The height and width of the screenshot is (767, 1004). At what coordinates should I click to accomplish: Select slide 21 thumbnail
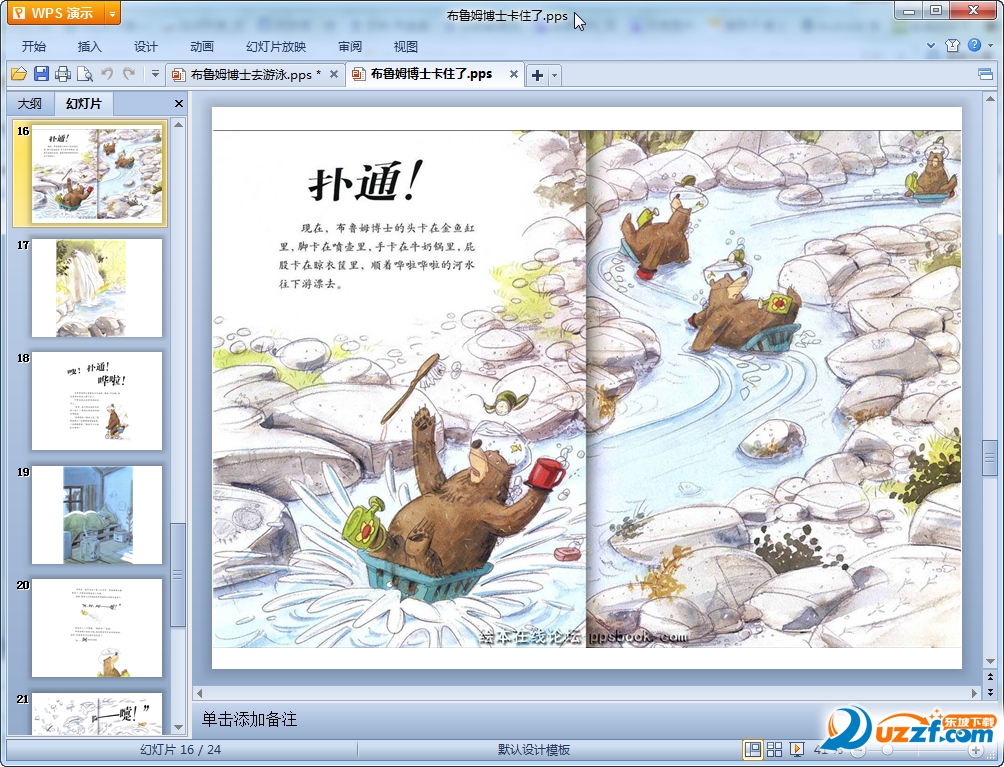97,713
